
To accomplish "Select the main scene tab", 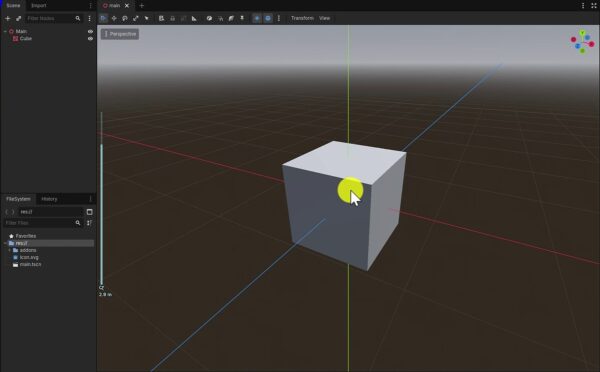I will 114,5.
